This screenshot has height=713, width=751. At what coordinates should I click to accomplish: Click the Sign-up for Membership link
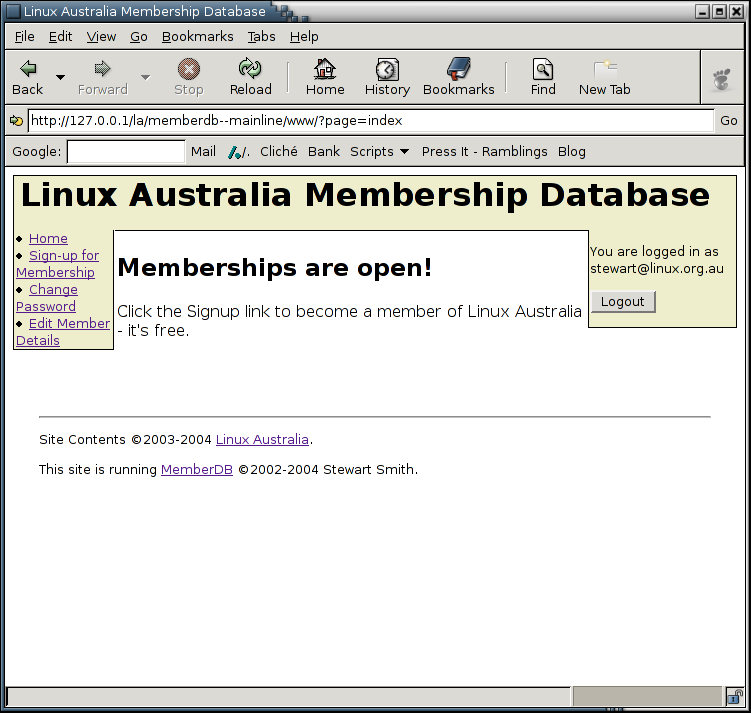(57, 264)
